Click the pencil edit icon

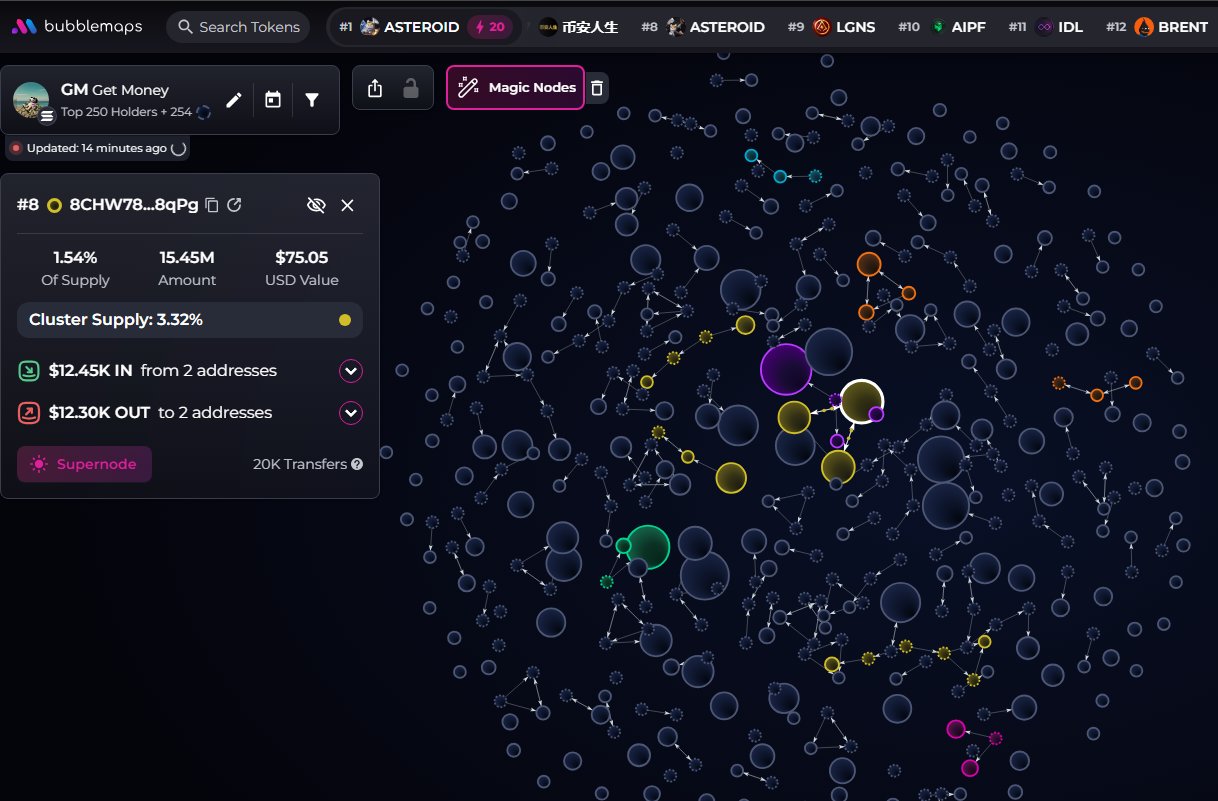(x=234, y=99)
